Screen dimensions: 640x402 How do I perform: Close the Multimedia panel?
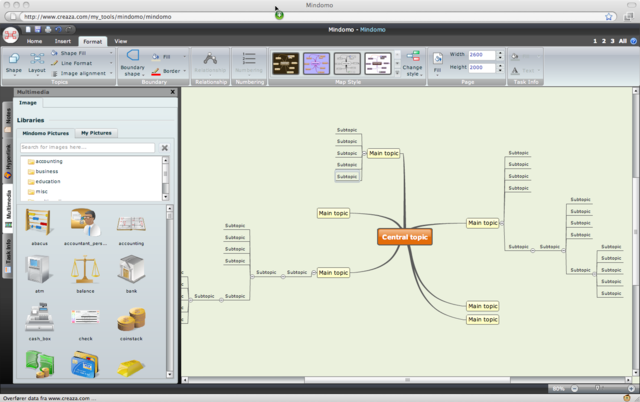pos(172,92)
